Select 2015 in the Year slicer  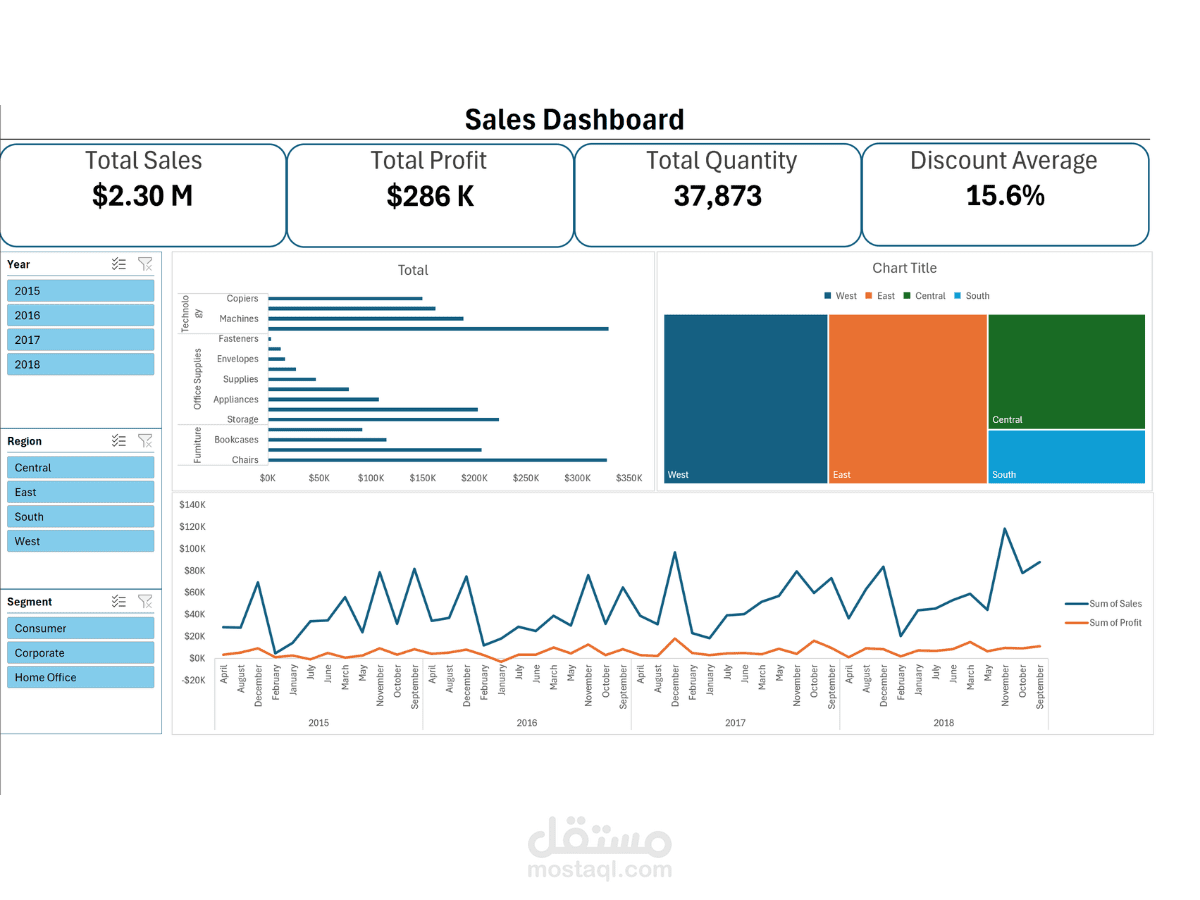pyautogui.click(x=80, y=290)
